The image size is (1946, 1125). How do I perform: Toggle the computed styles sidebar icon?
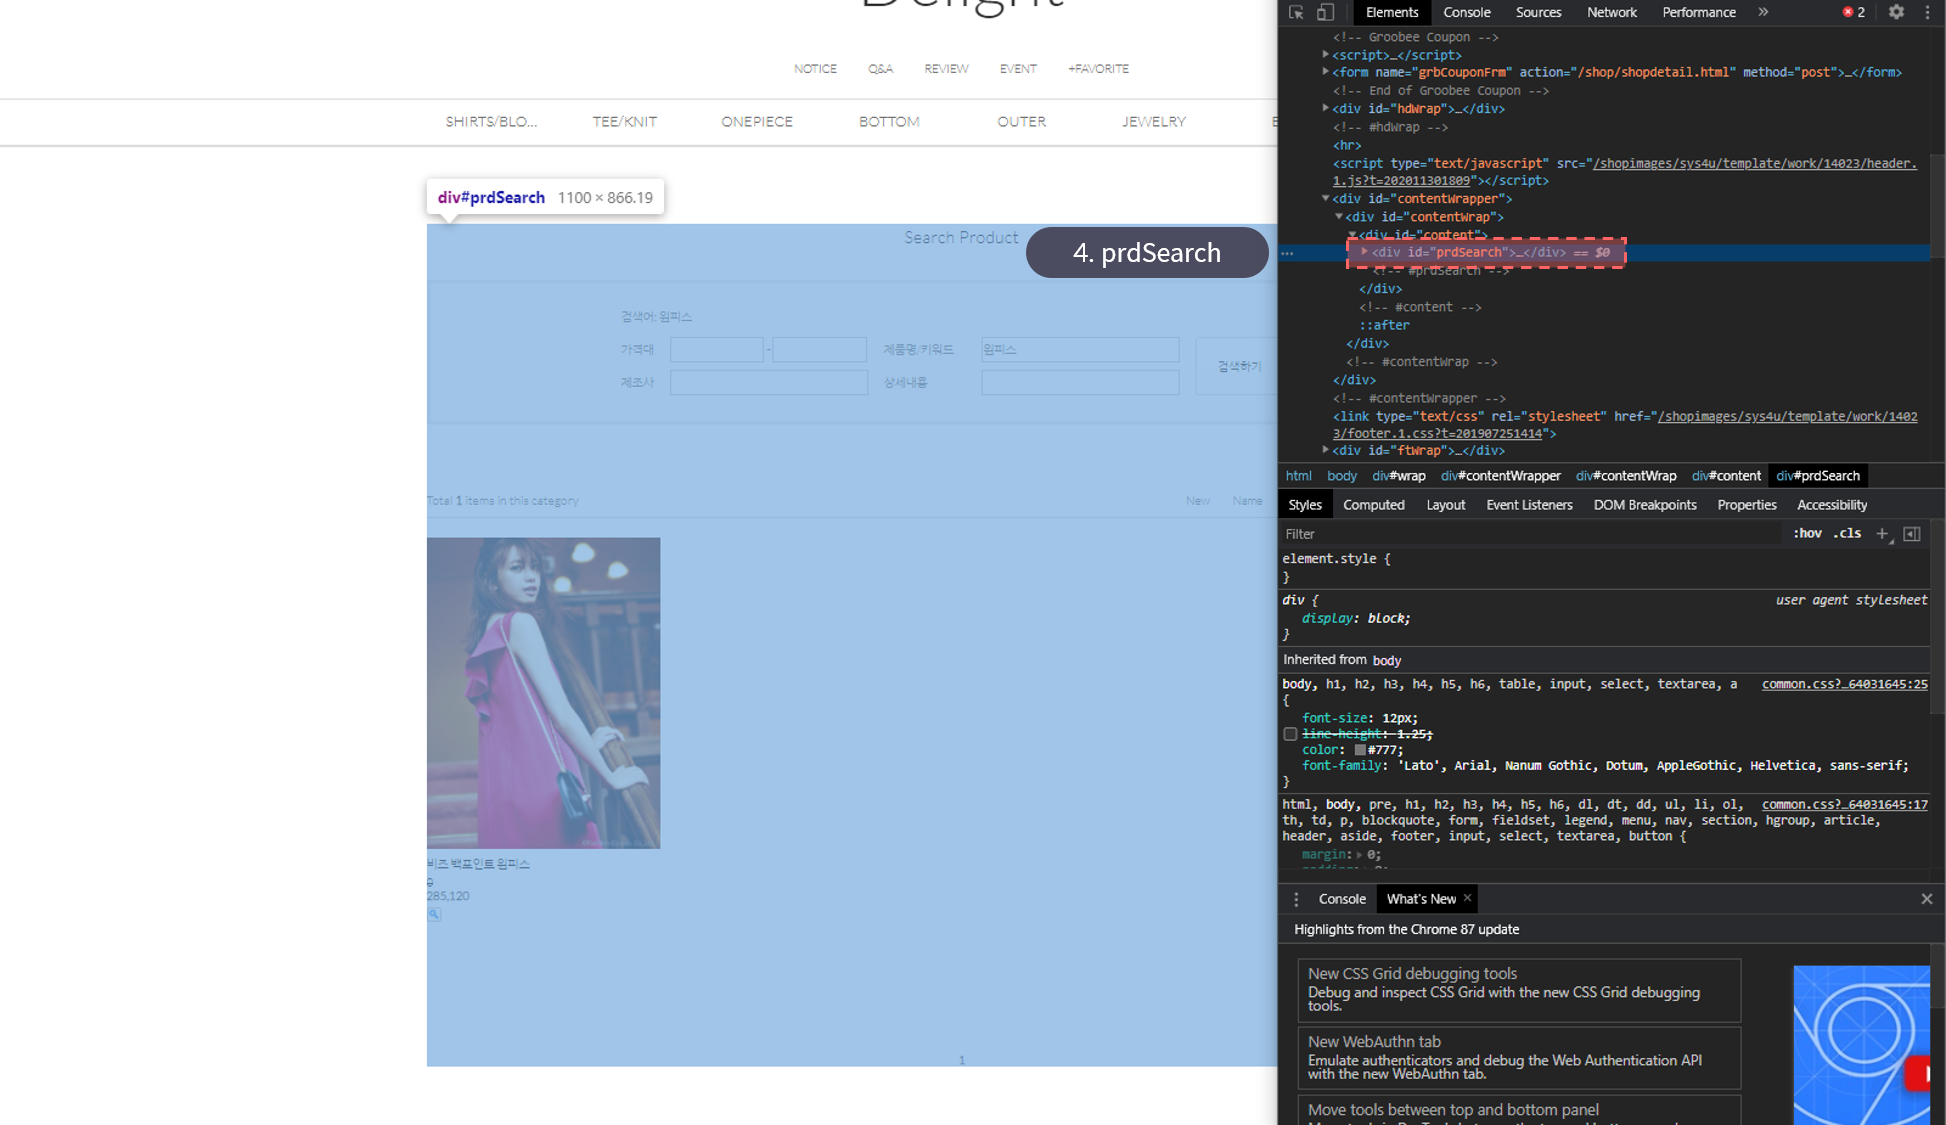point(1911,534)
